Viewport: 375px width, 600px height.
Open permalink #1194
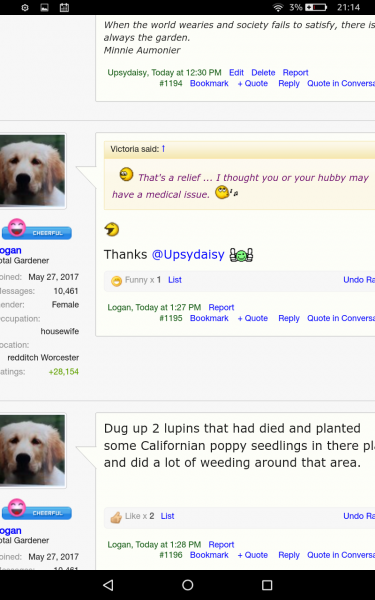tap(171, 83)
